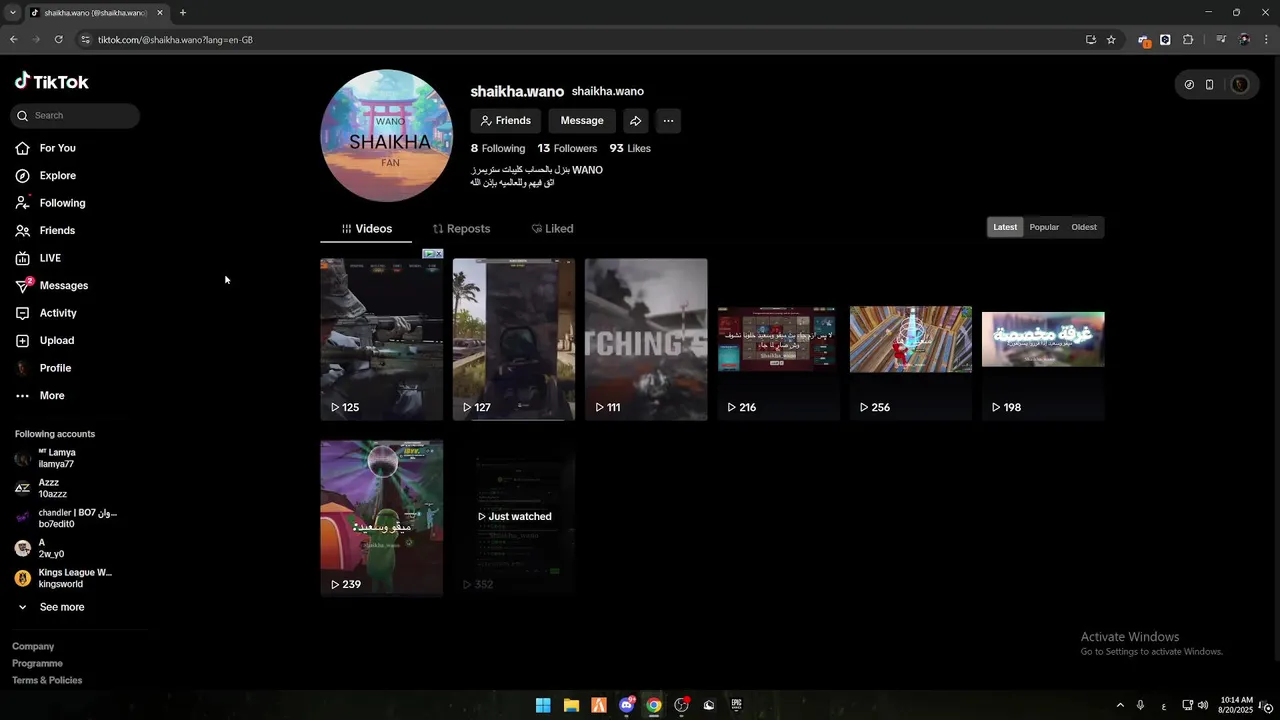The image size is (1280, 720).
Task: Open the Windows Start menu
Action: point(543,705)
